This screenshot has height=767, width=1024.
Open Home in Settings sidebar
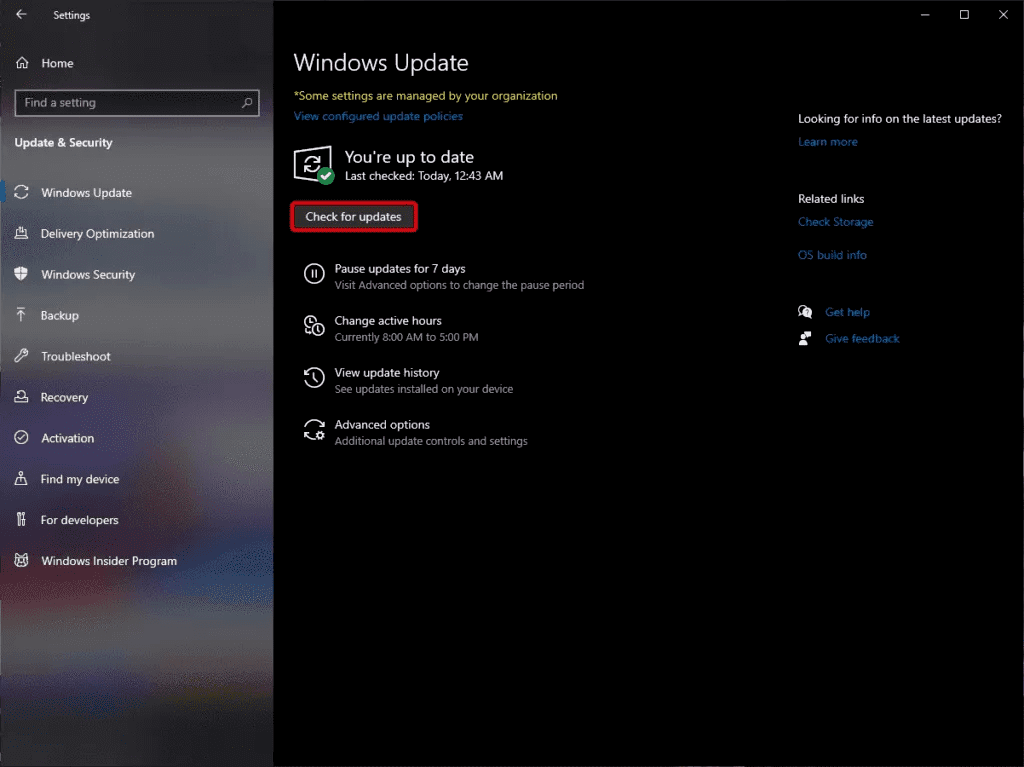(57, 63)
